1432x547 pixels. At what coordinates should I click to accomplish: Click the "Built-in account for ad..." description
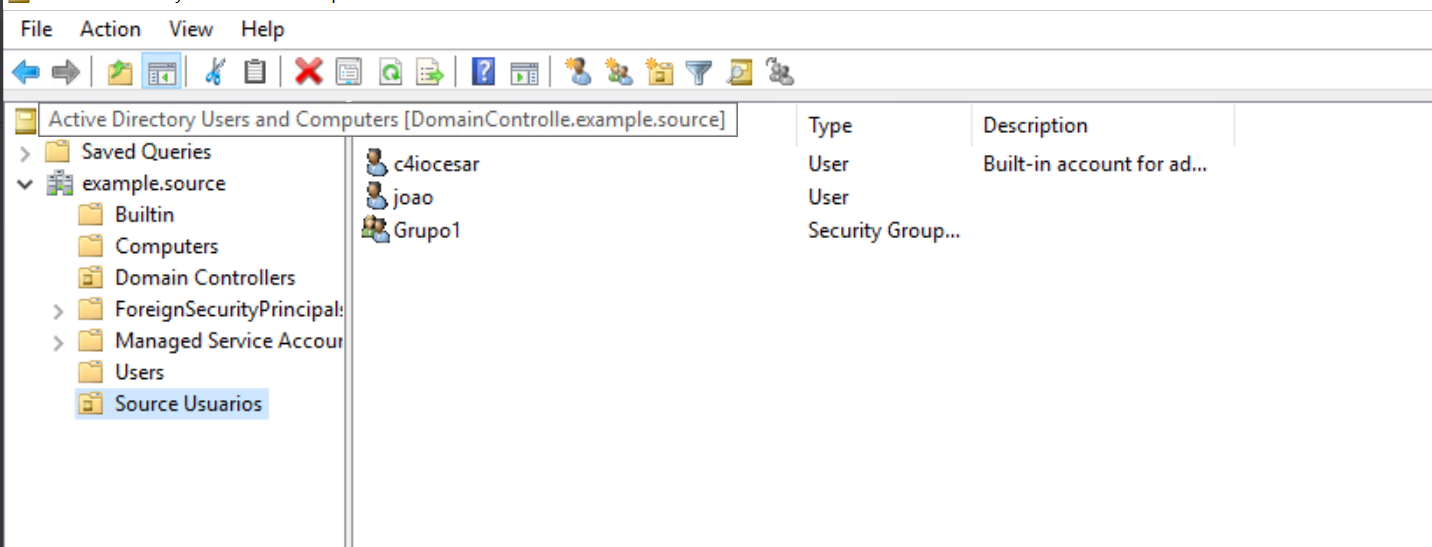[1095, 164]
